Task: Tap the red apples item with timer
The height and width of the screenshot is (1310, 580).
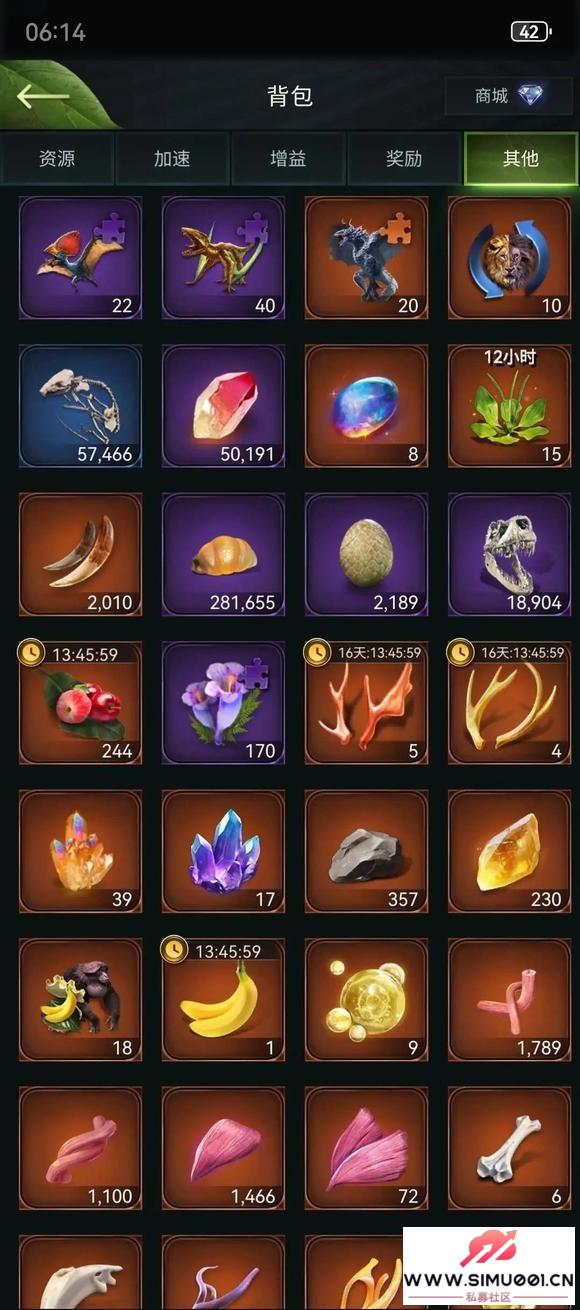Action: [80, 703]
